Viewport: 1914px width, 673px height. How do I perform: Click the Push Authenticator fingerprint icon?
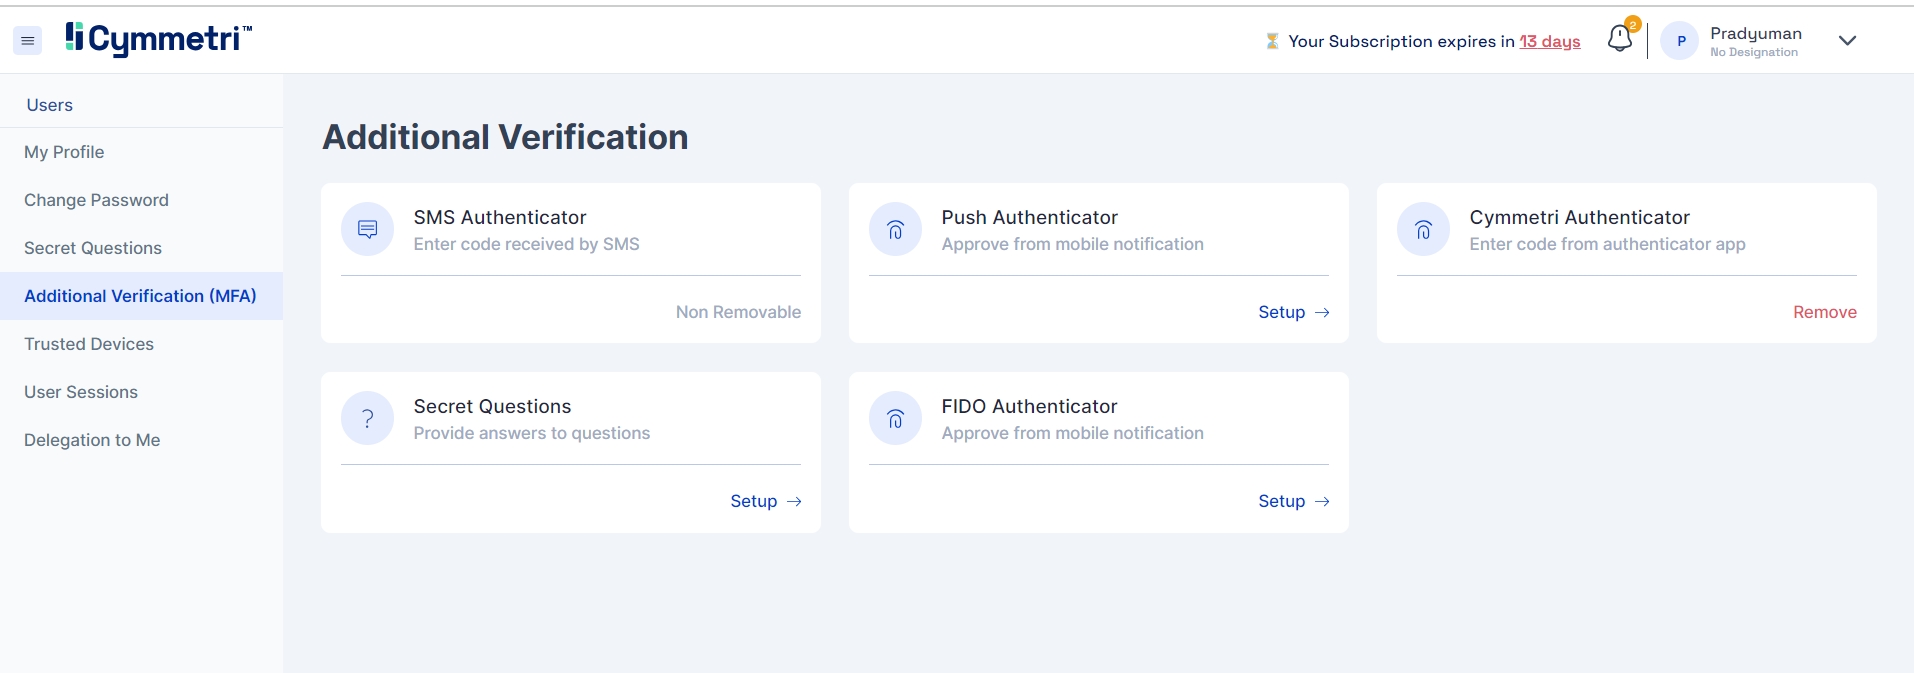[895, 230]
